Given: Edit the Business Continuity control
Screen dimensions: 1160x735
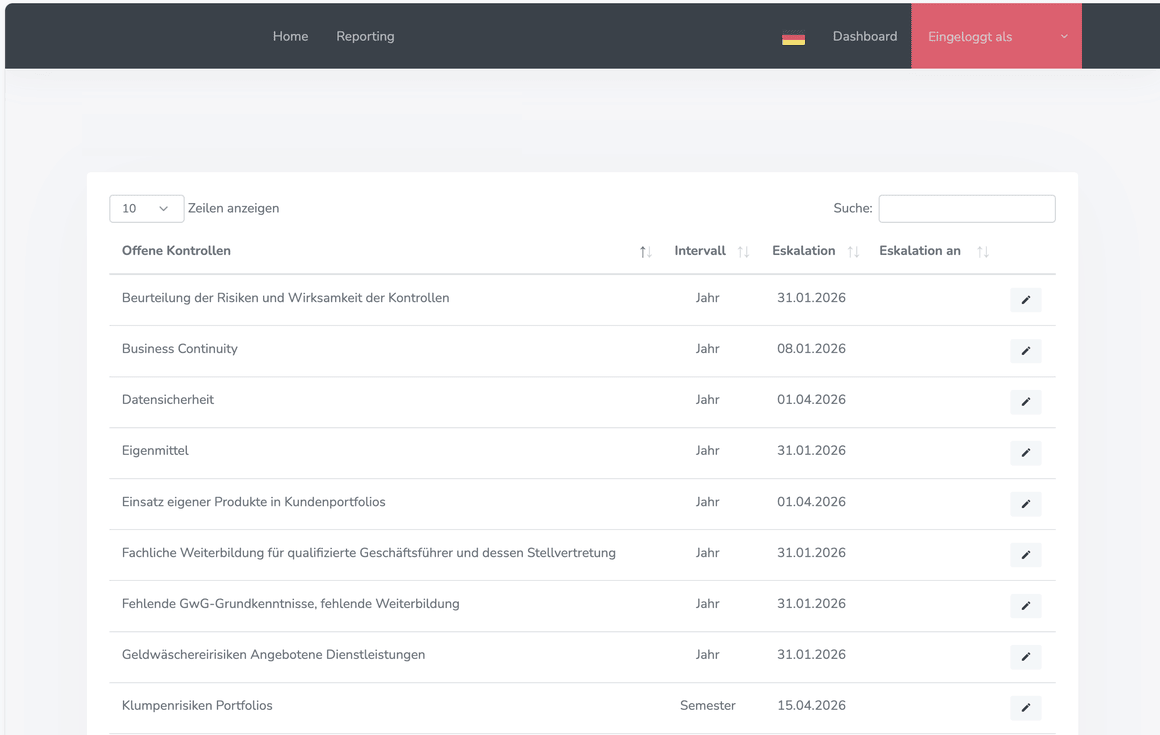Looking at the screenshot, I should point(1025,350).
